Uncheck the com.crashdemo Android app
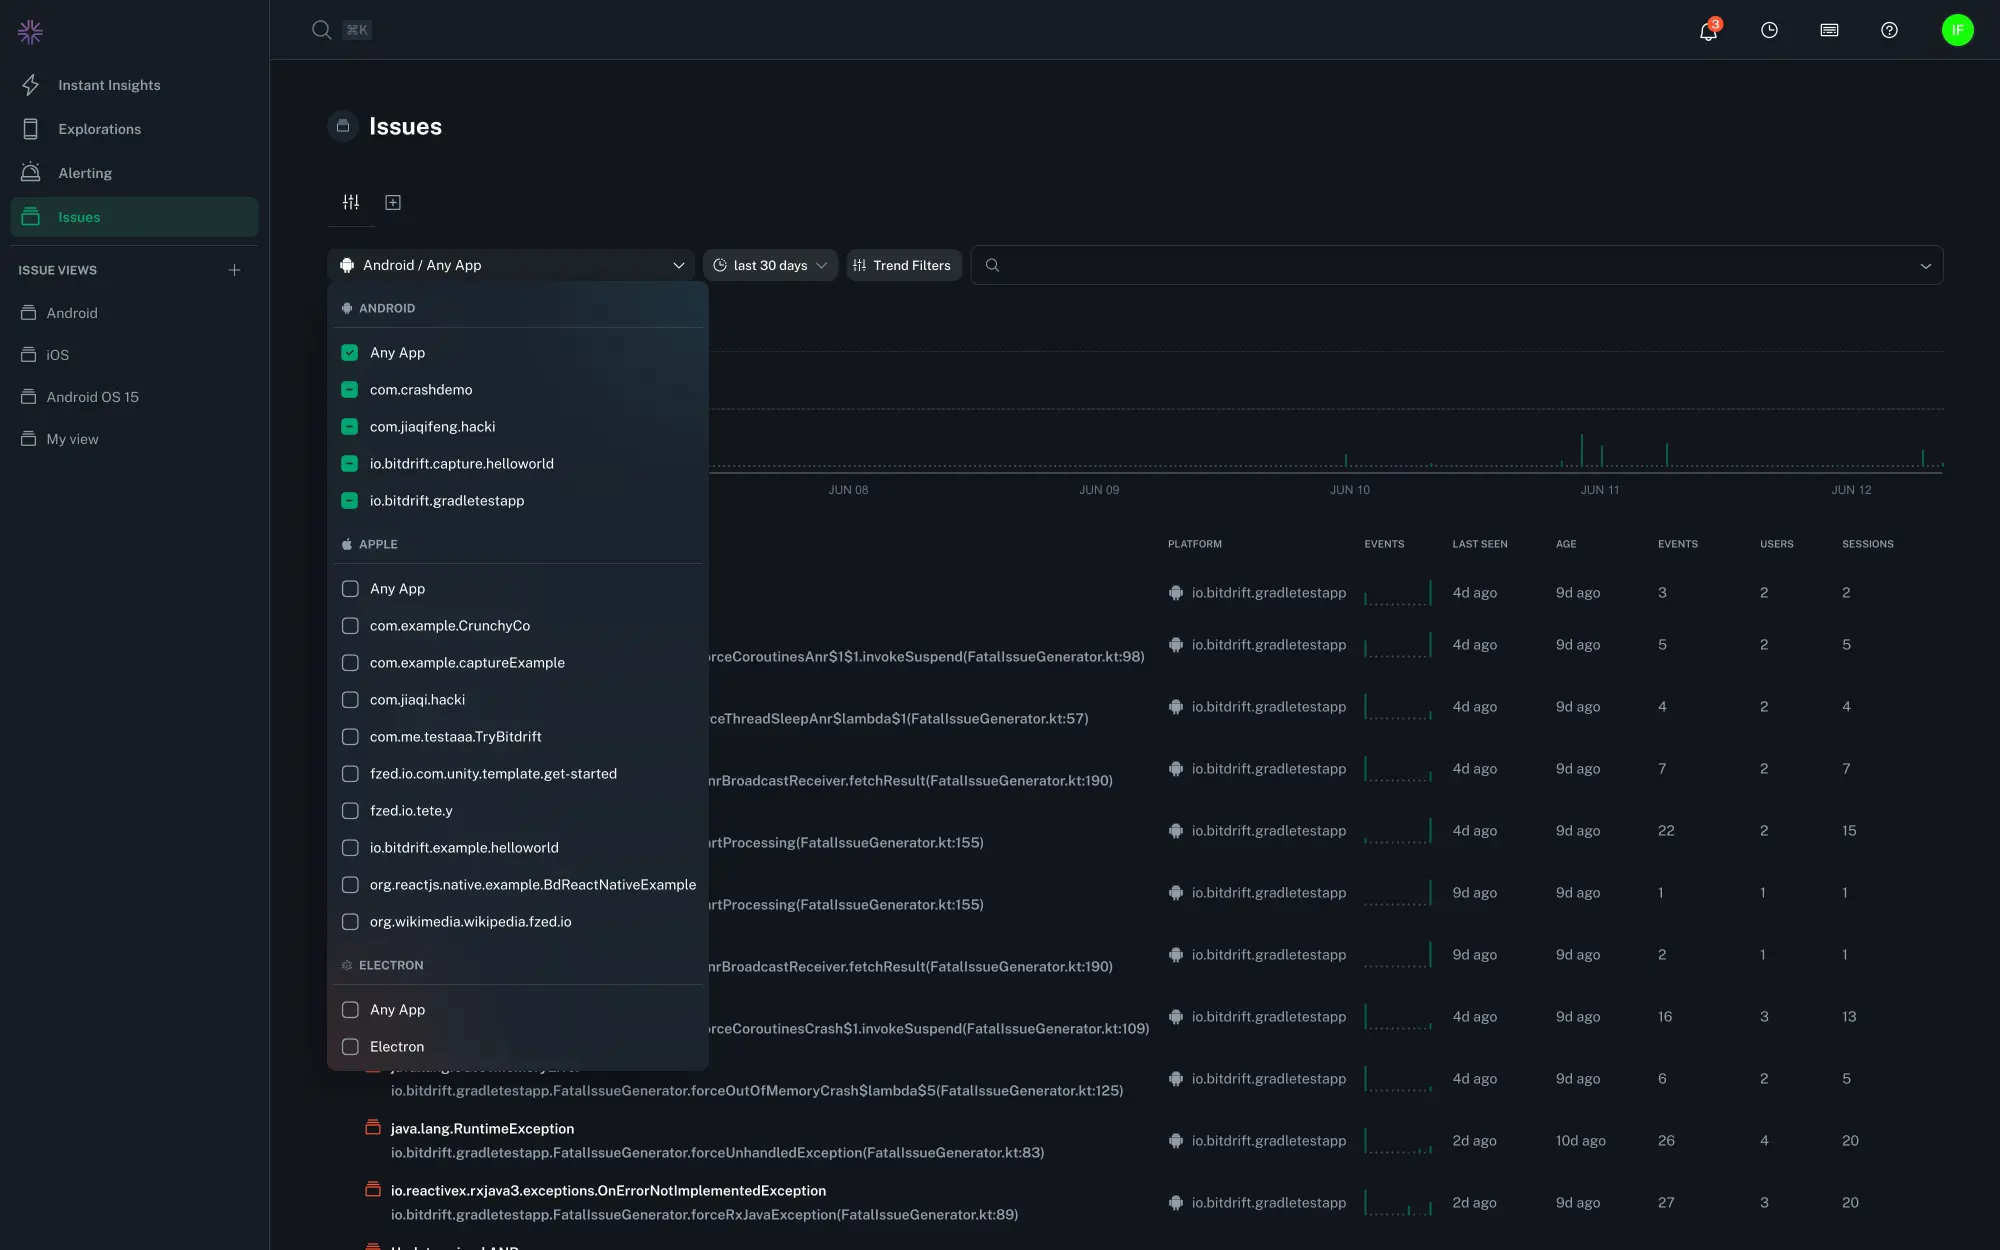Image resolution: width=2000 pixels, height=1250 pixels. (x=349, y=389)
